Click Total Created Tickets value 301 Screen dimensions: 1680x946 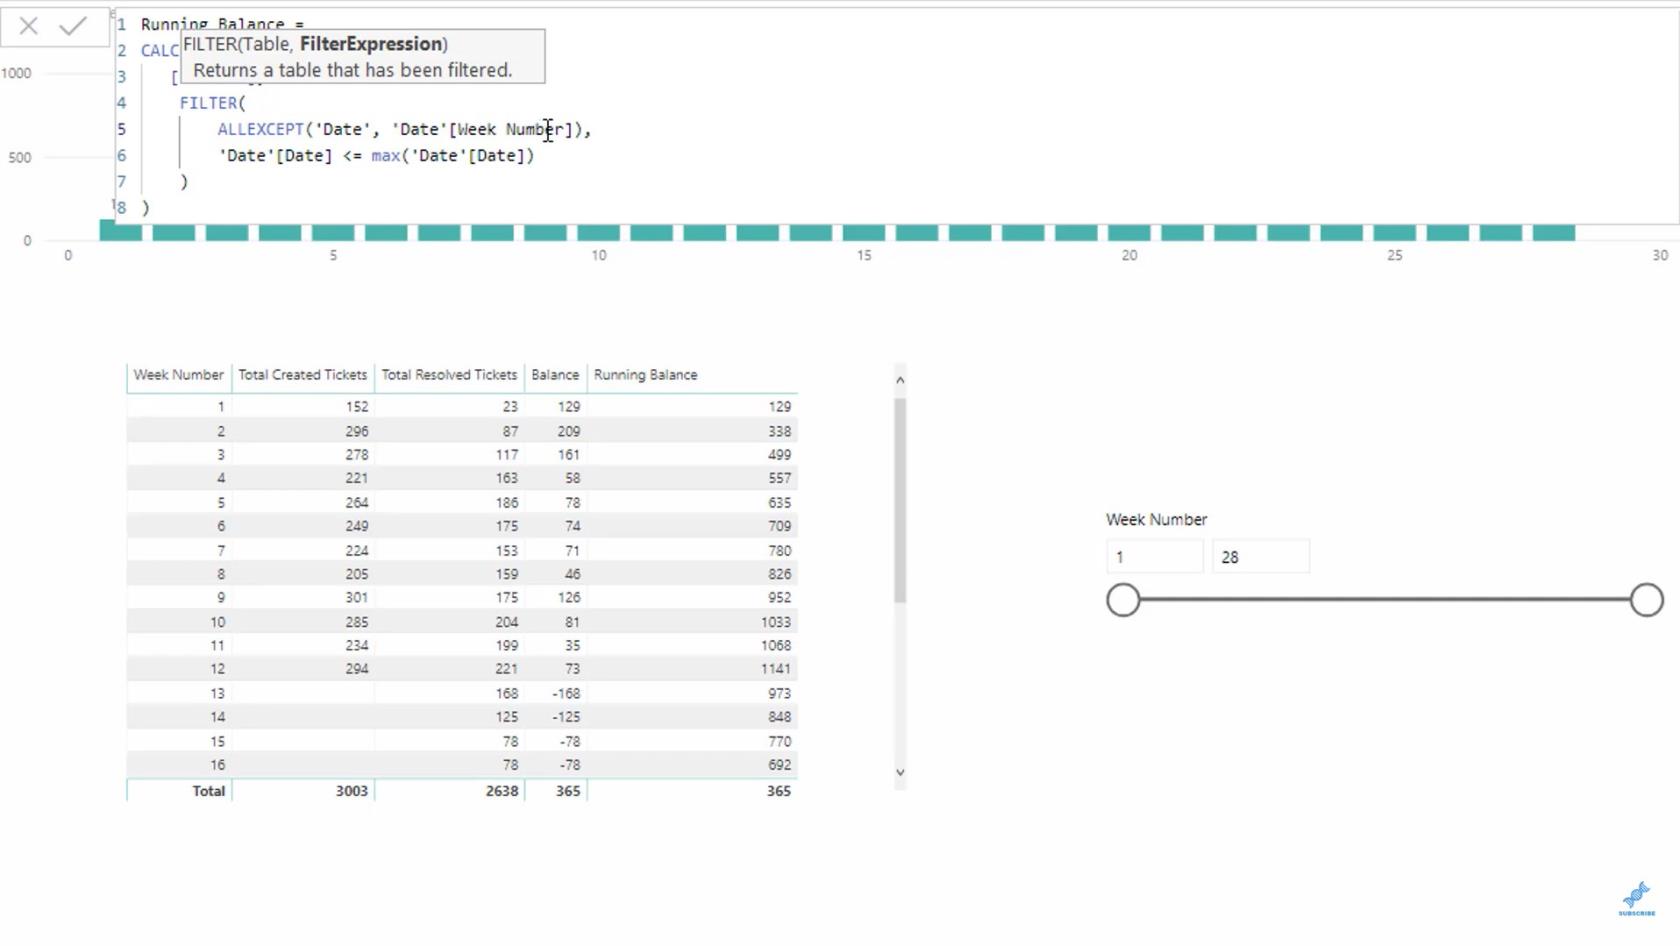click(x=356, y=598)
